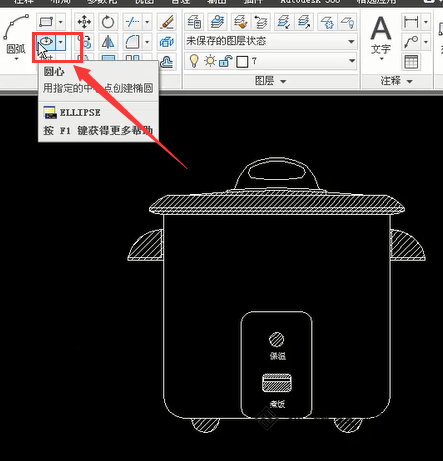Expand the 图层 panel title
Screen dimensions: 443x461
pos(270,81)
